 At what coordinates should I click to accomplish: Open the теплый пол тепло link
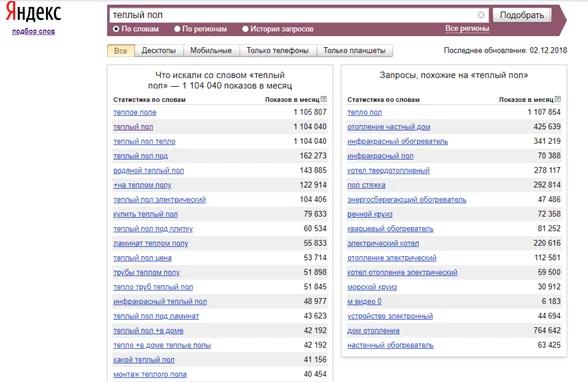[144, 141]
